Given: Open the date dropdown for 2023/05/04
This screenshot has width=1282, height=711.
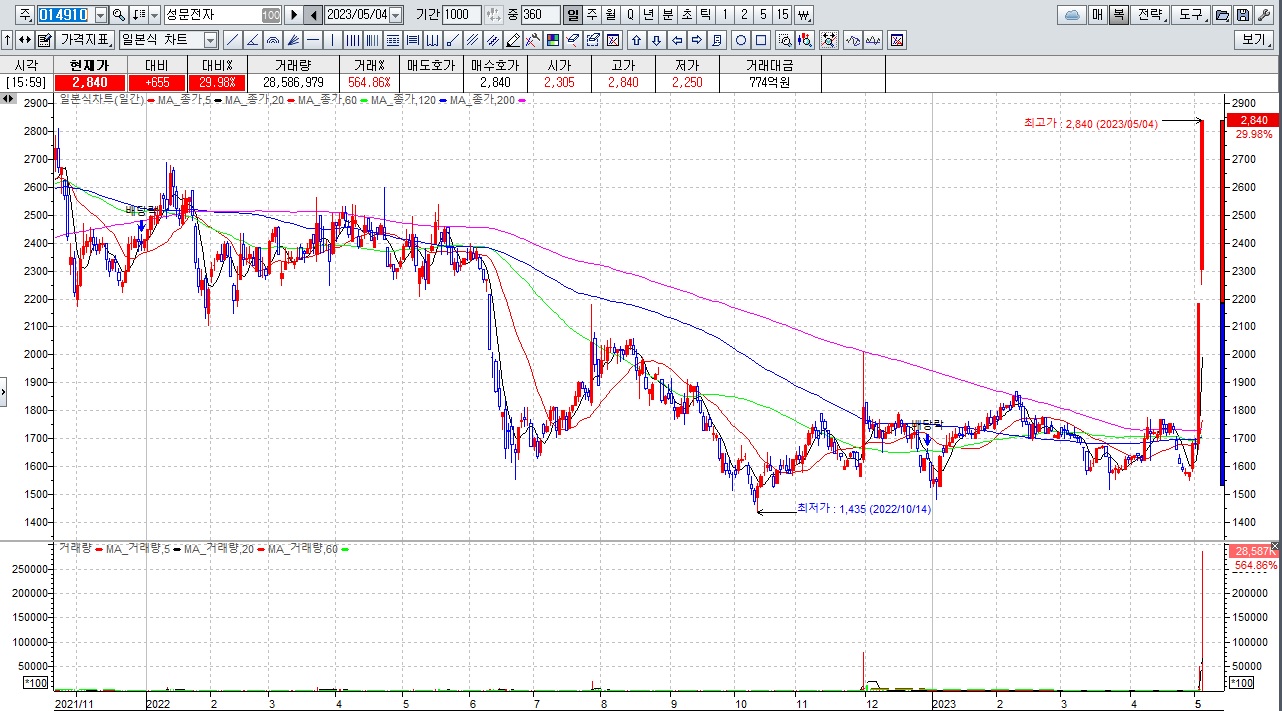Looking at the screenshot, I should pos(396,15).
